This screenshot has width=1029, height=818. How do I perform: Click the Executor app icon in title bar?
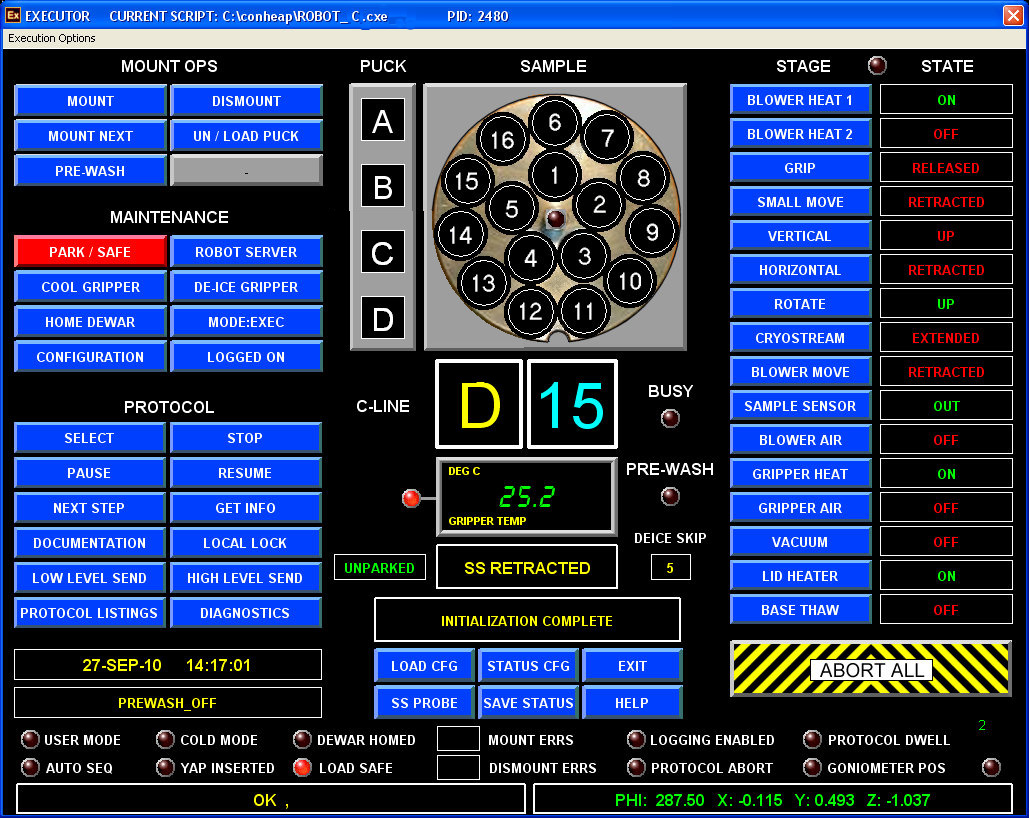(x=12, y=16)
